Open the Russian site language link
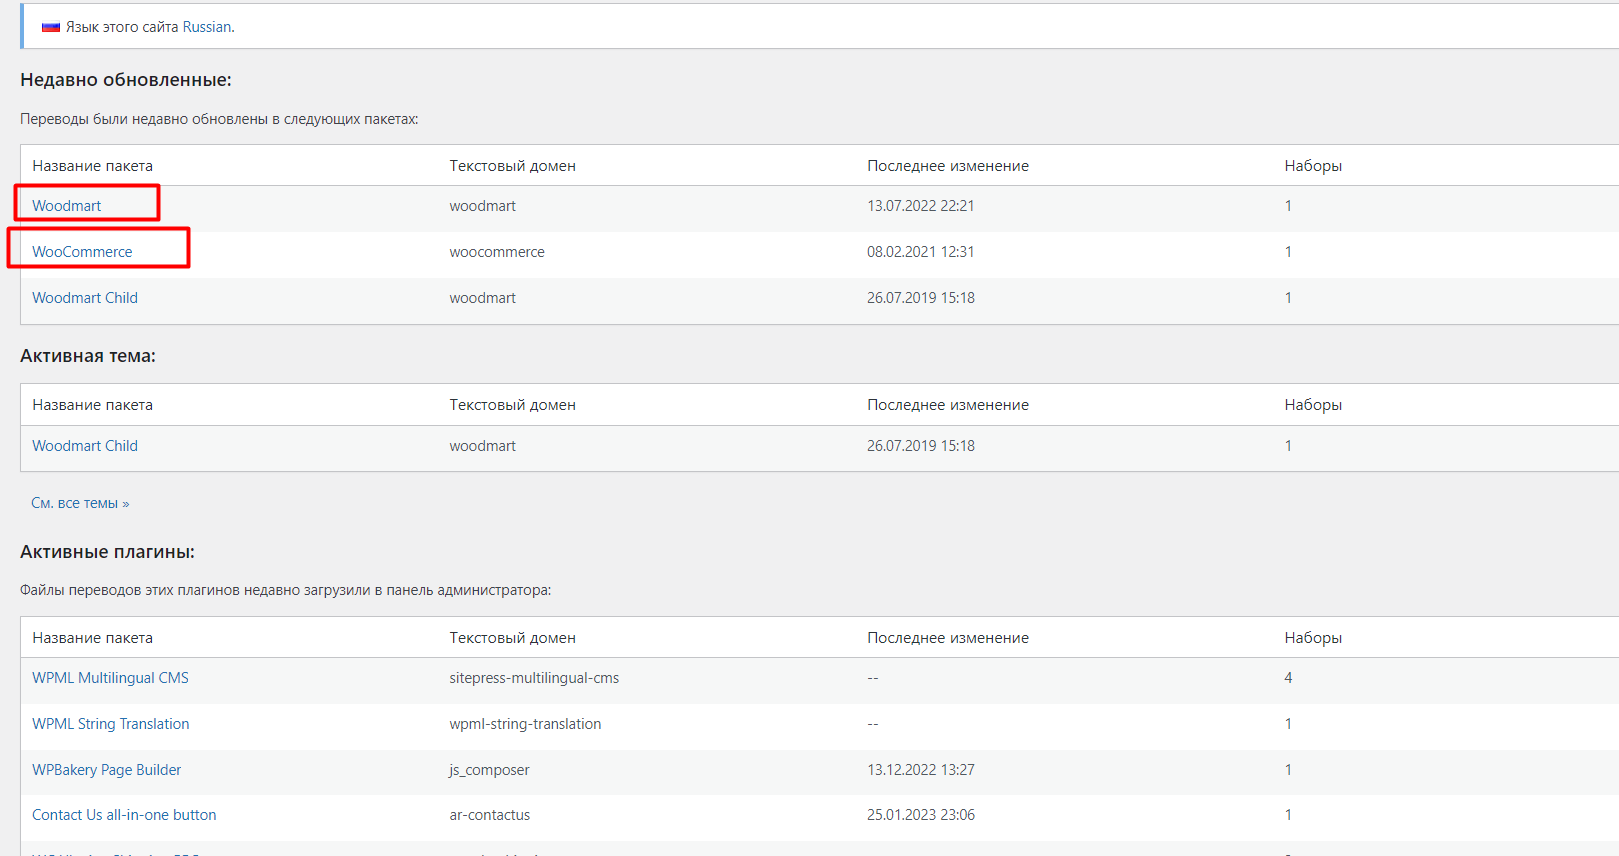Image resolution: width=1619 pixels, height=856 pixels. coord(207,27)
